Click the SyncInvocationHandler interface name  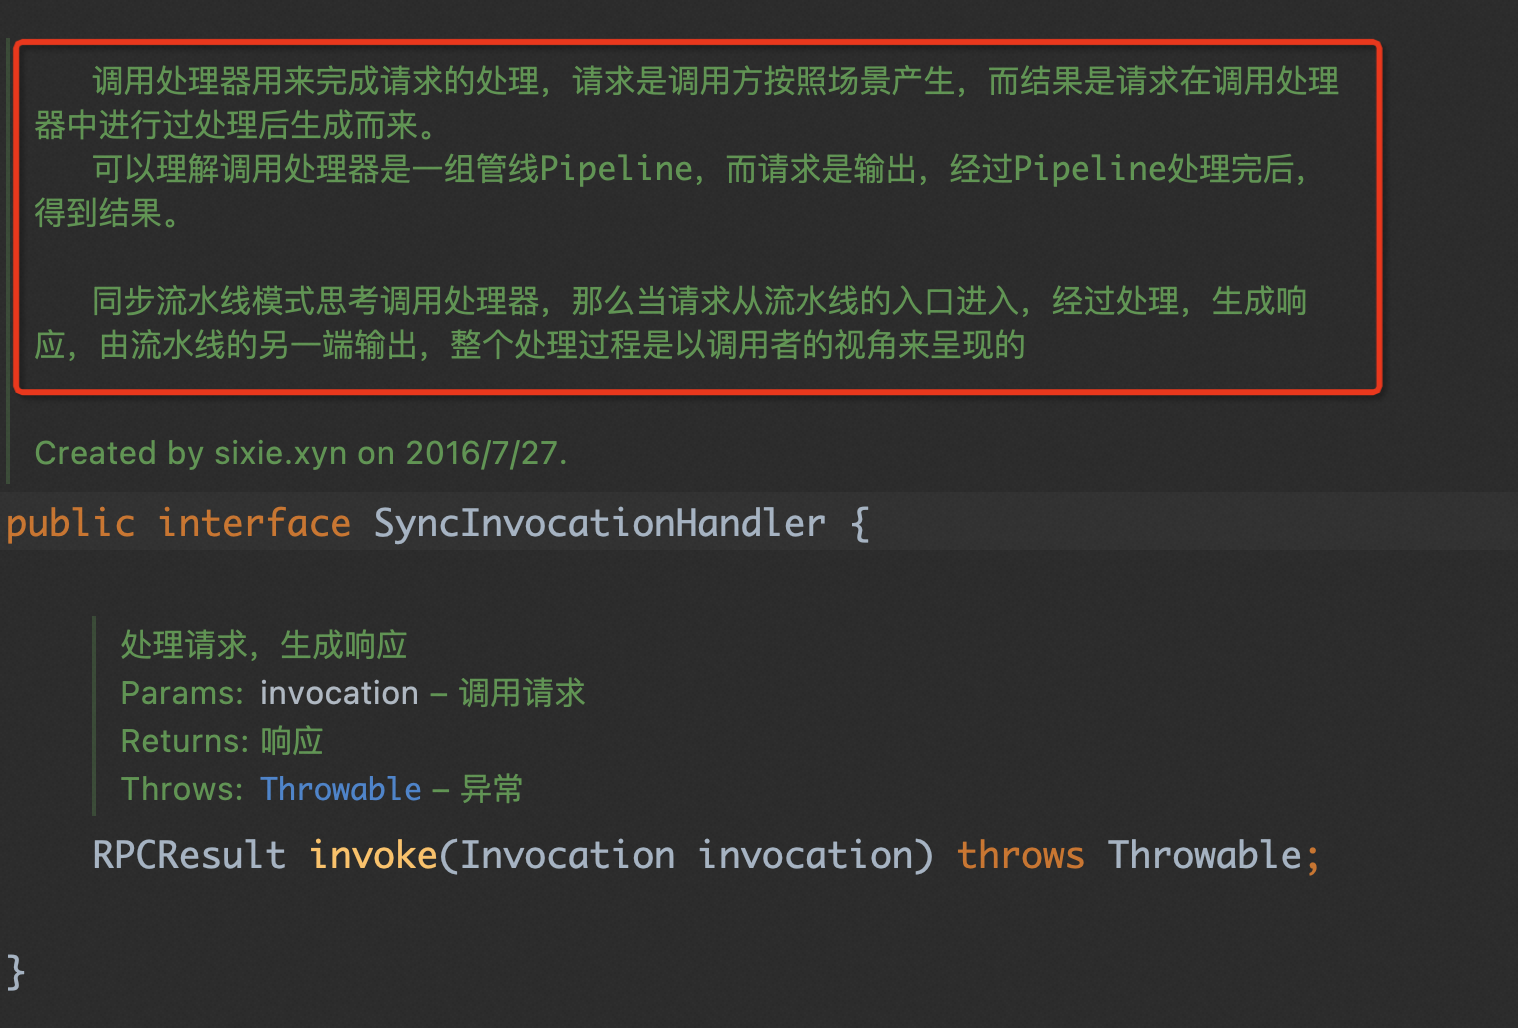(599, 523)
